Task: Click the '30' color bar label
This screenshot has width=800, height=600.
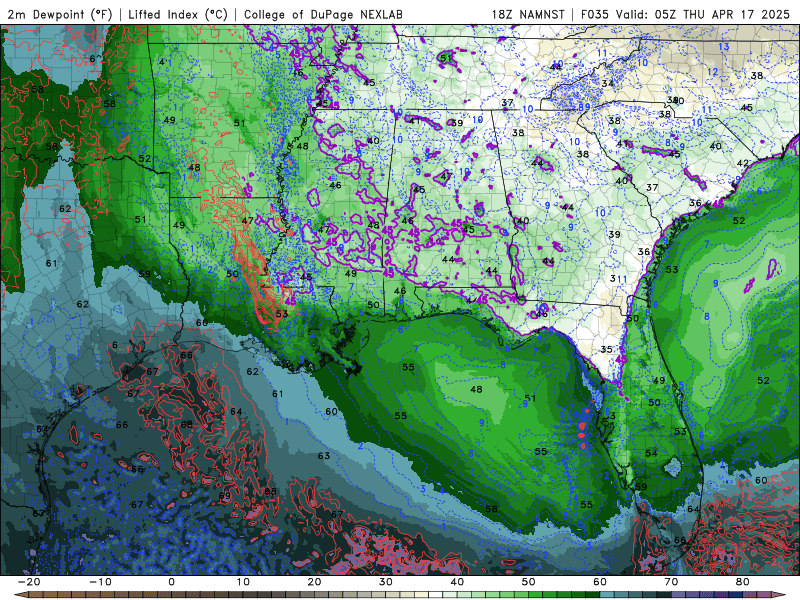Action: pos(386,582)
